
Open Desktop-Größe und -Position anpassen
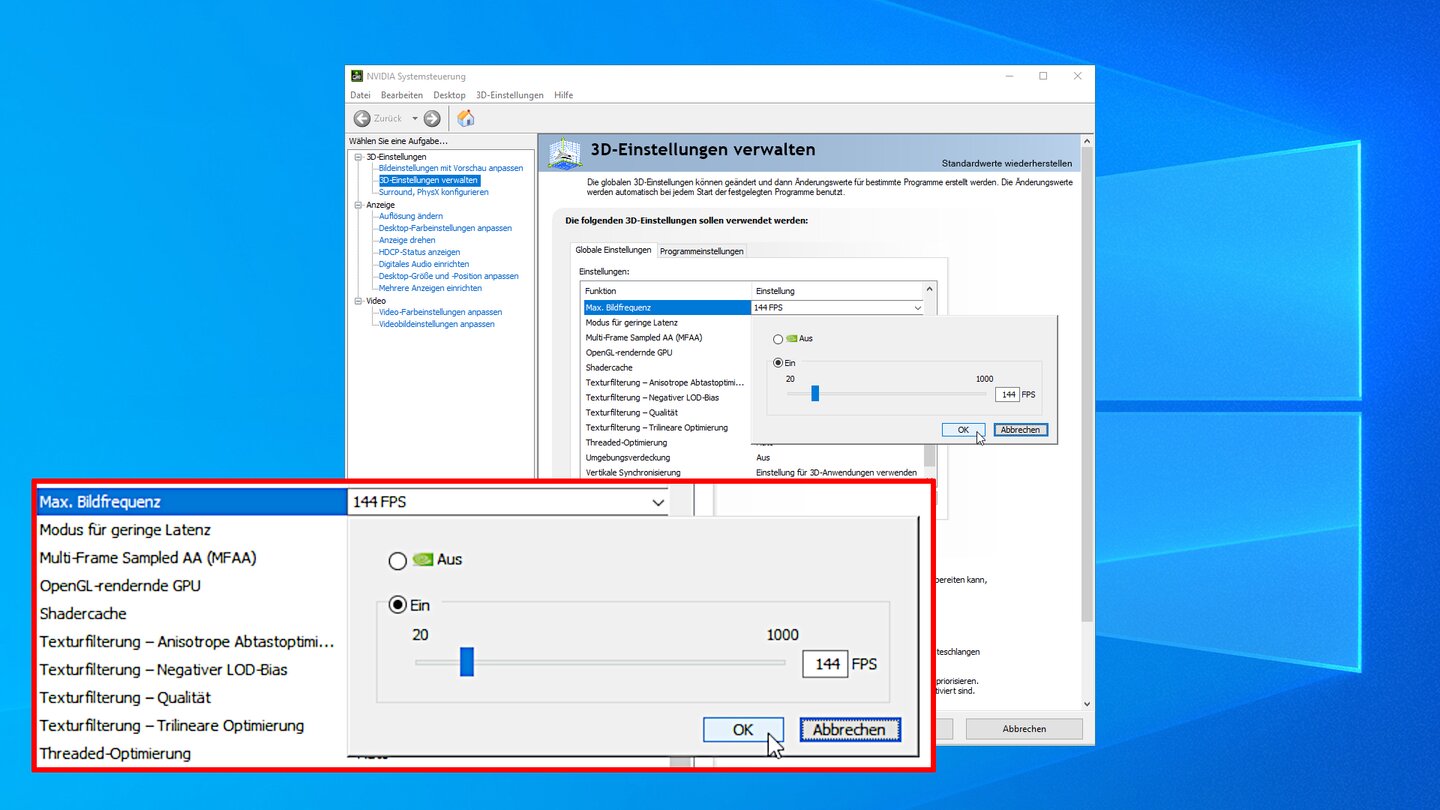pos(449,276)
